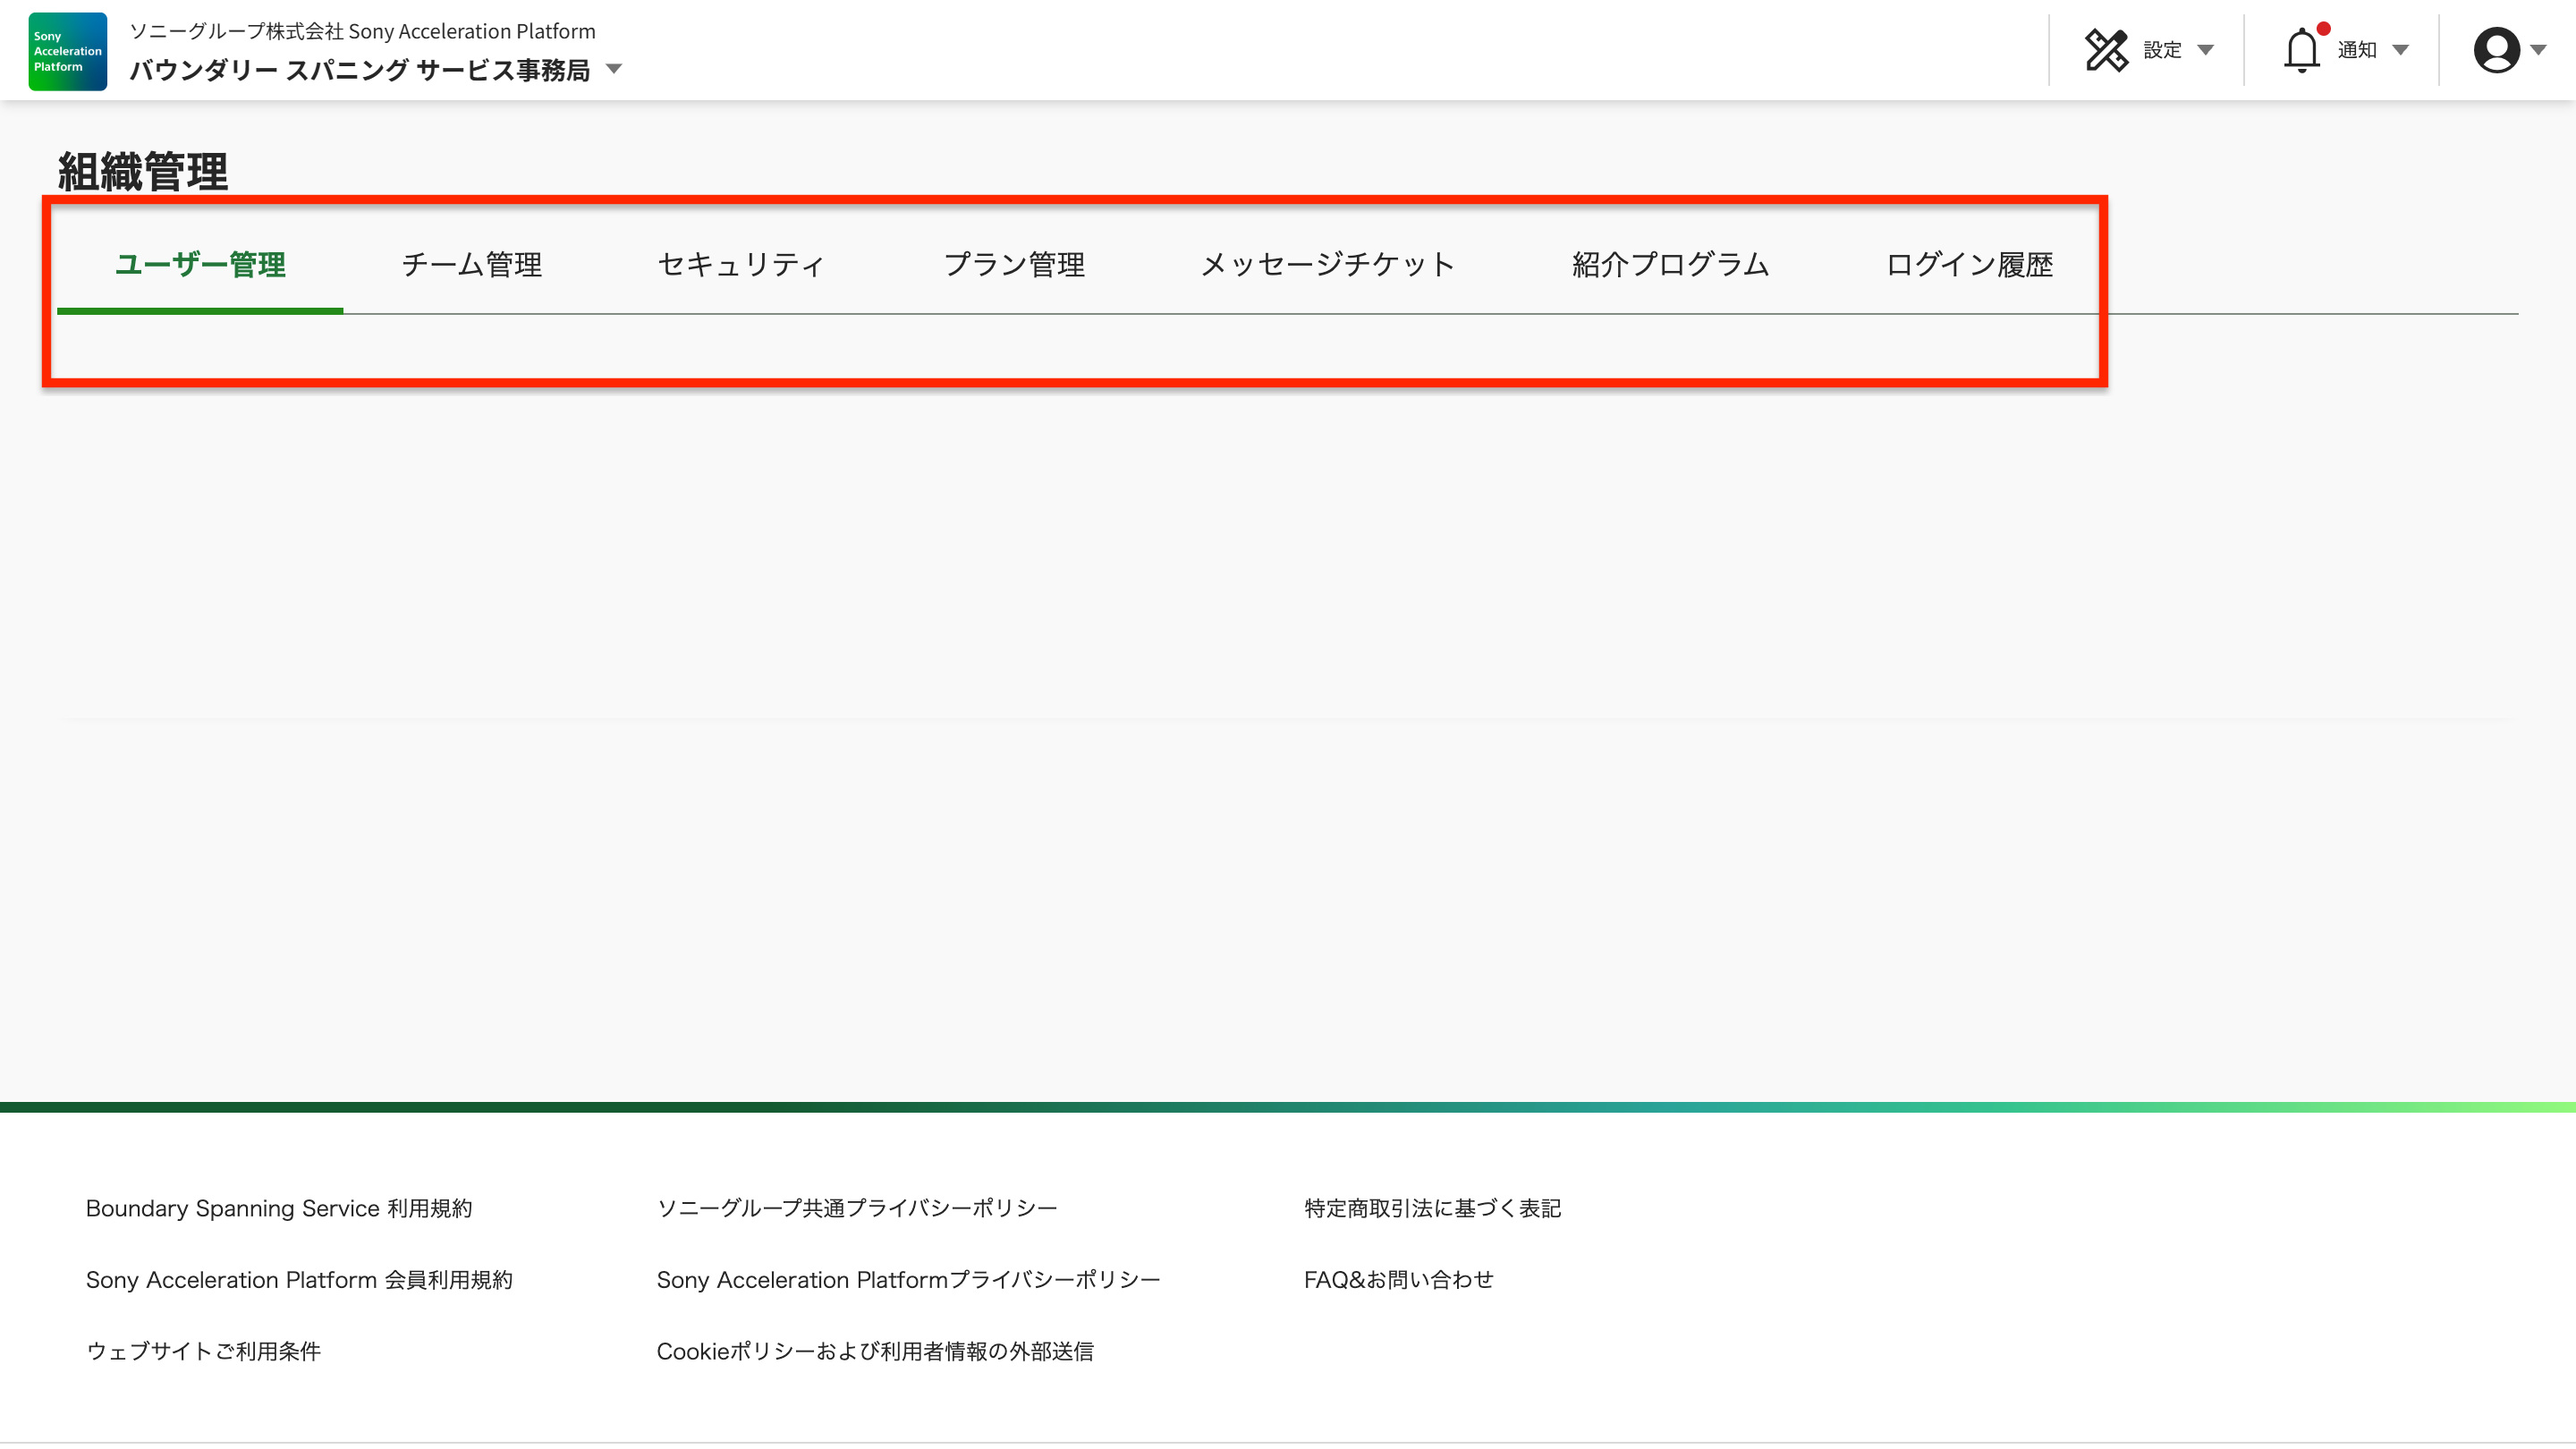The height and width of the screenshot is (1449, 2576).
Task: View the ログイン履歴 tab
Action: click(x=1970, y=264)
